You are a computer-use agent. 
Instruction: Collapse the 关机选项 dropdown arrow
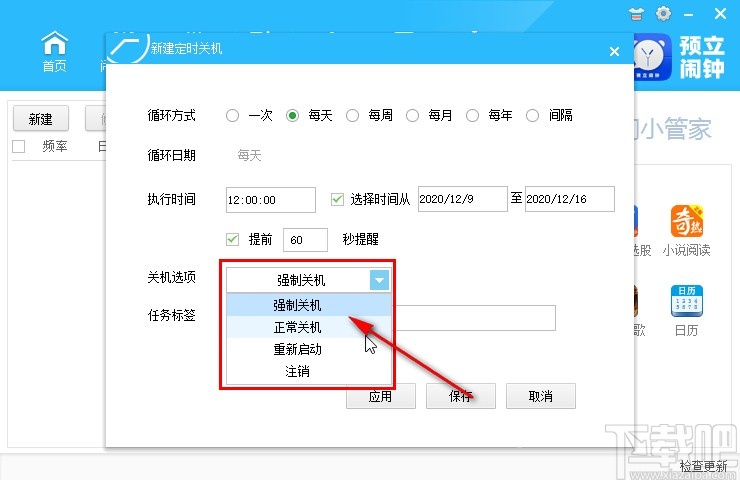pyautogui.click(x=379, y=280)
